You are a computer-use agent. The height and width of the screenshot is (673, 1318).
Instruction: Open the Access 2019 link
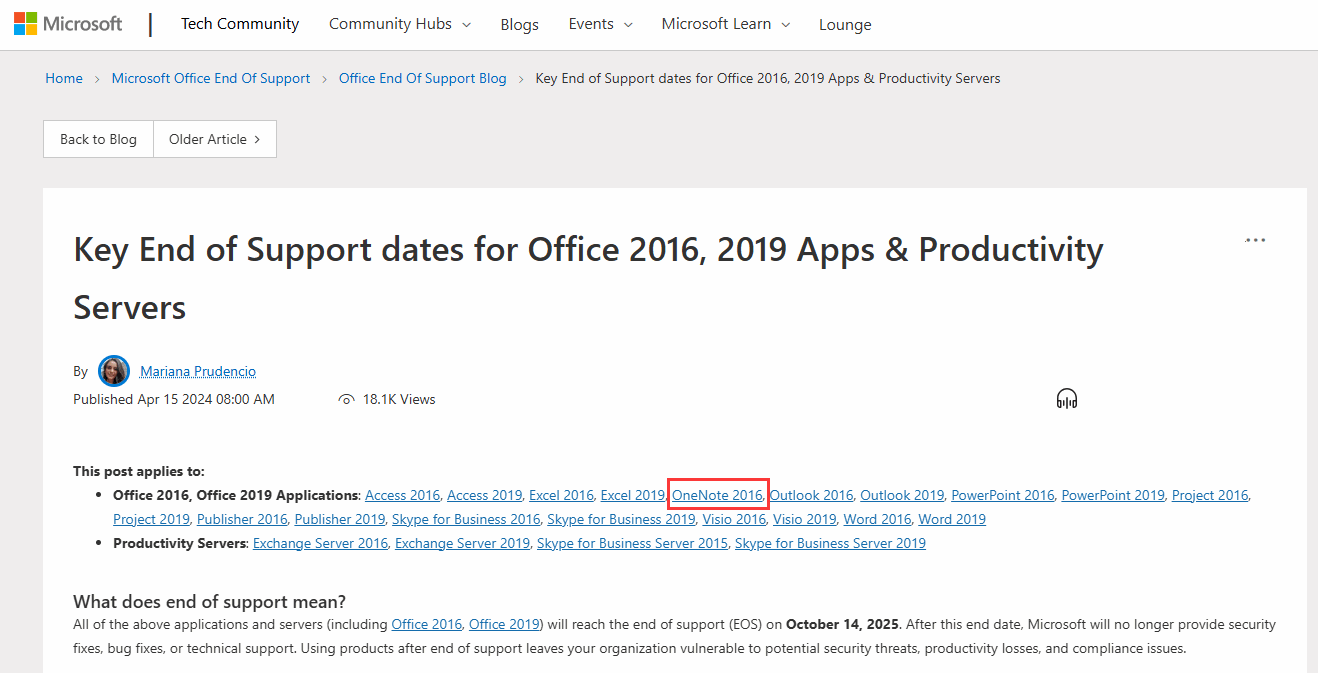pyautogui.click(x=484, y=495)
